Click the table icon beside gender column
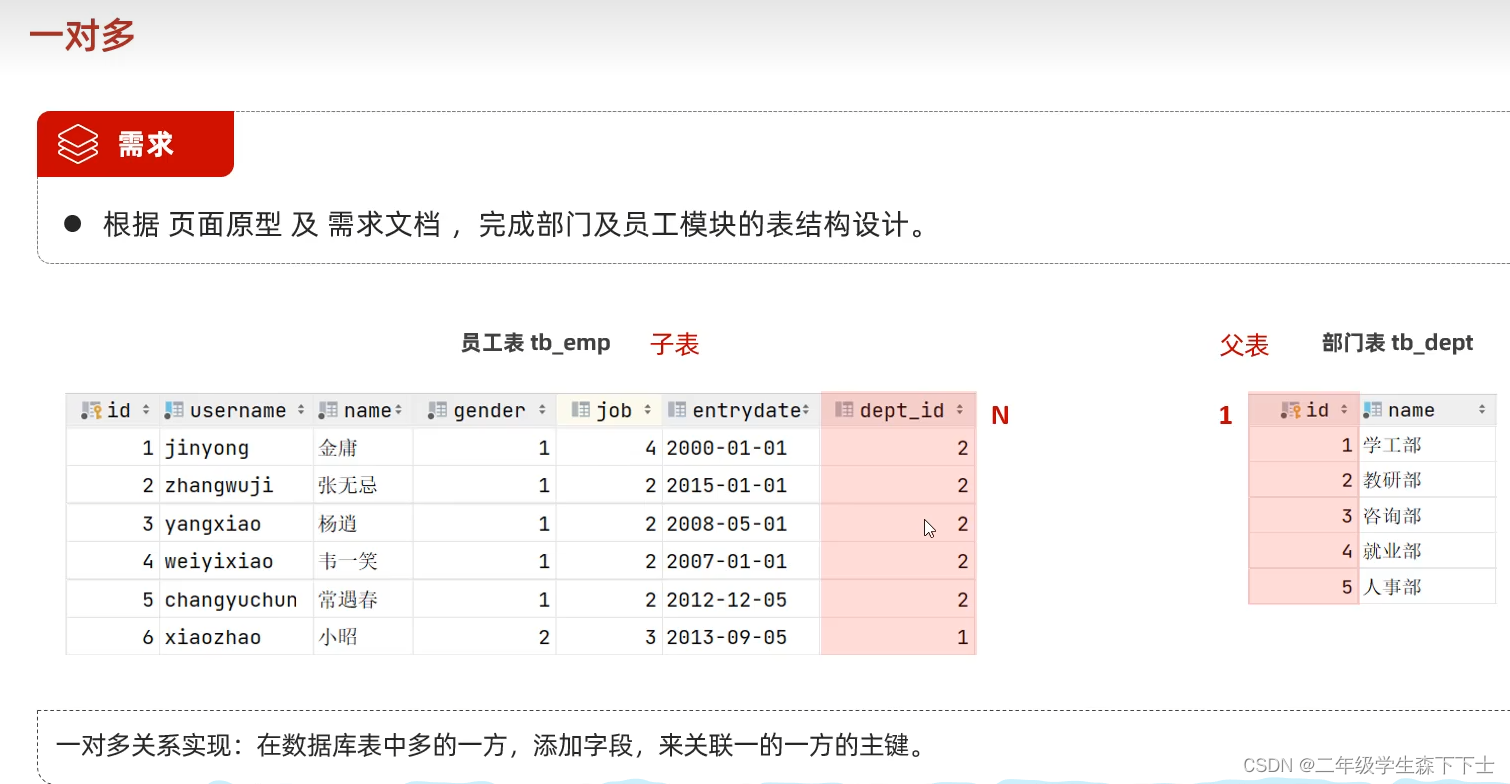The width and height of the screenshot is (1510, 784). tap(437, 409)
